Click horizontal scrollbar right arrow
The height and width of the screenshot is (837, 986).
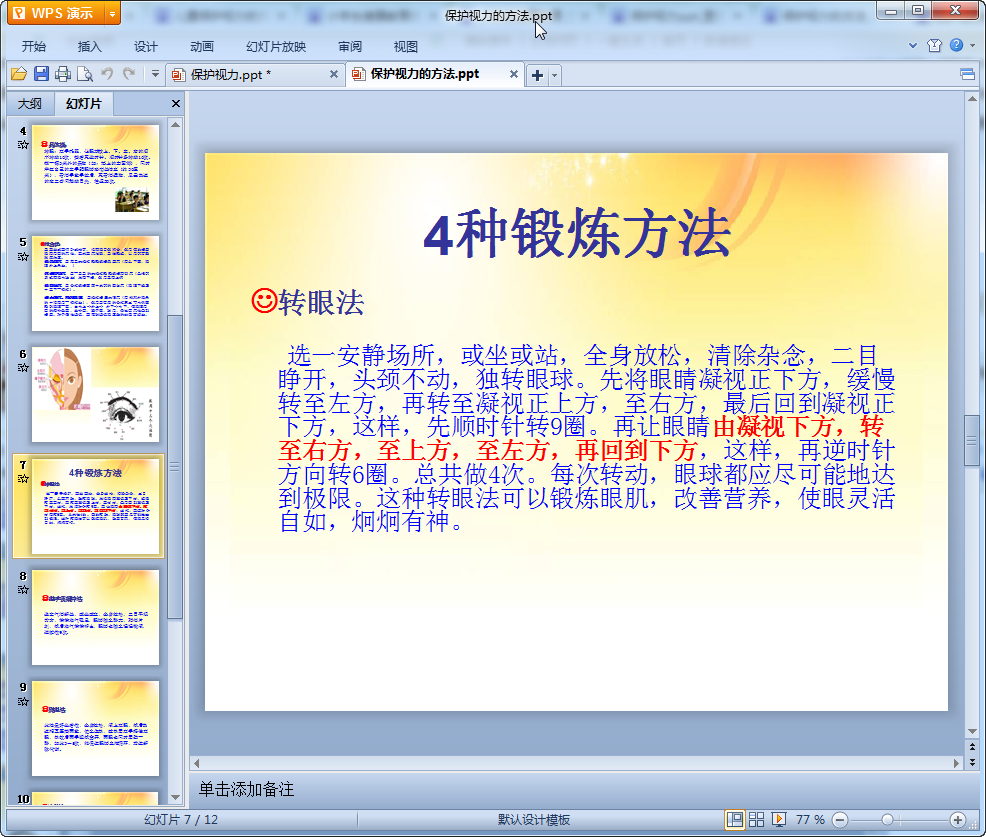[x=956, y=763]
